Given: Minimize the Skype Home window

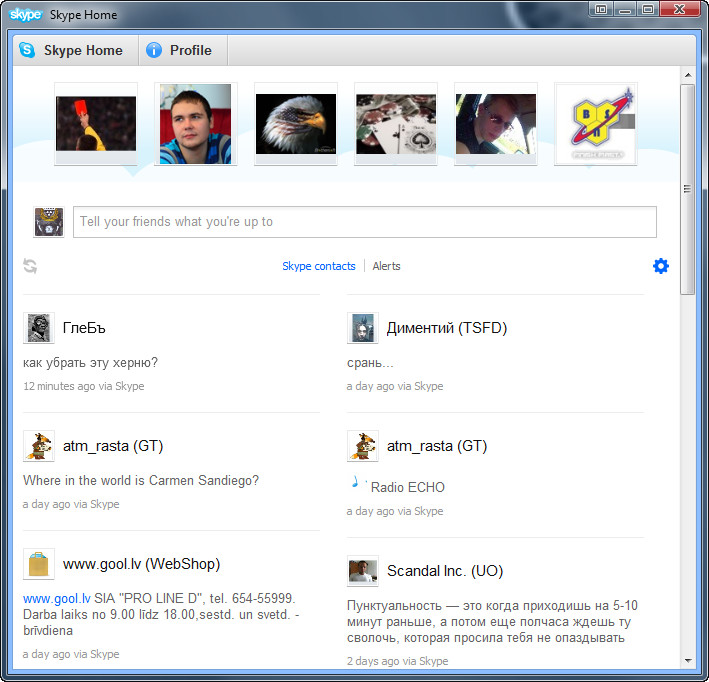Looking at the screenshot, I should (x=624, y=9).
